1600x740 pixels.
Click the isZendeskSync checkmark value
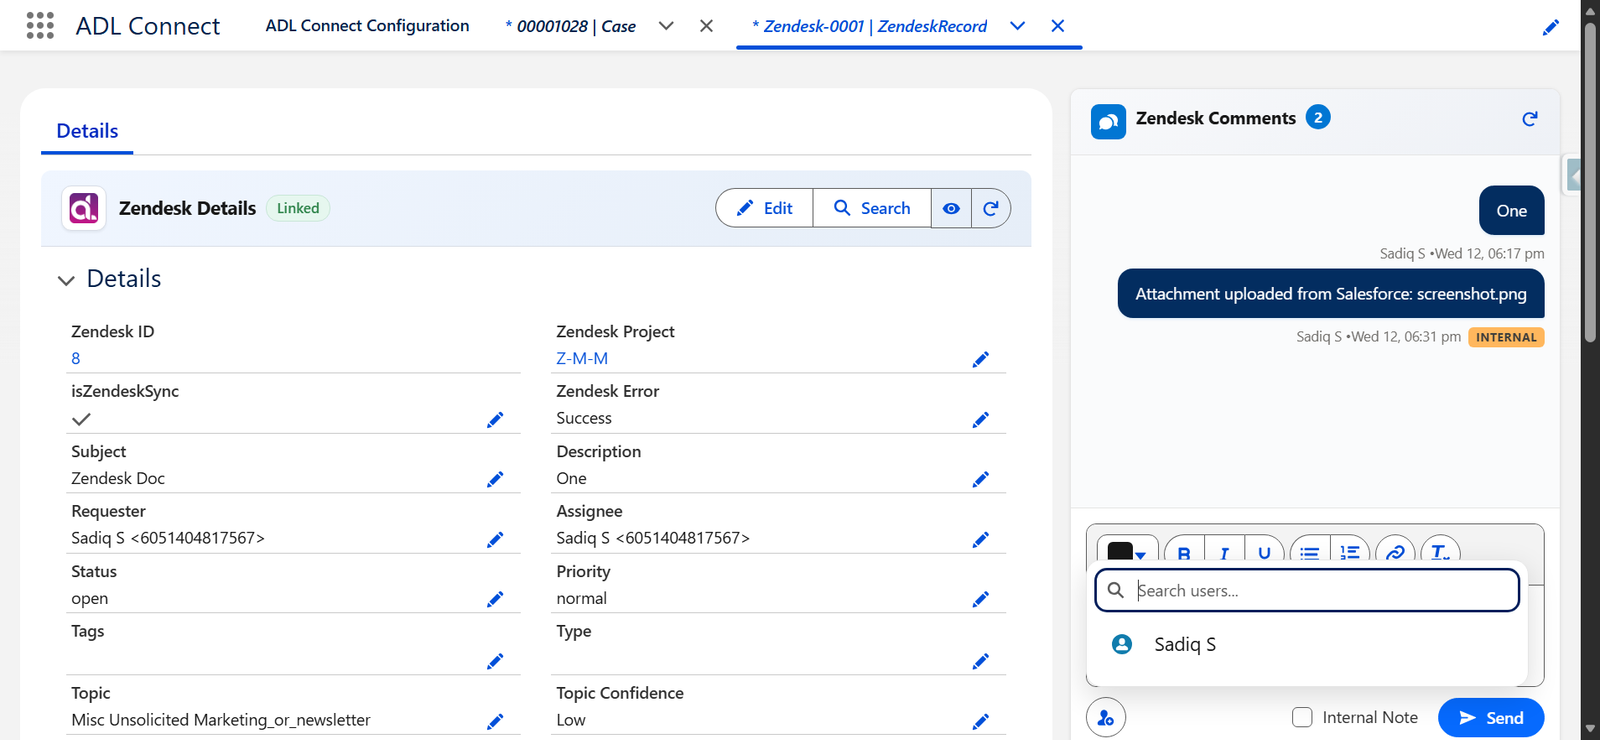click(82, 419)
